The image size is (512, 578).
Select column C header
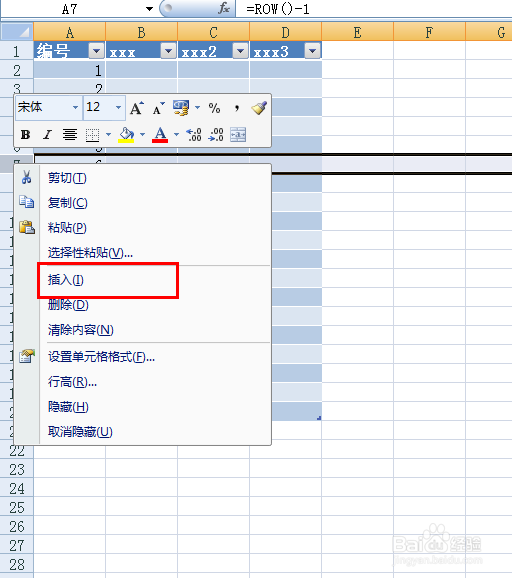(x=213, y=32)
